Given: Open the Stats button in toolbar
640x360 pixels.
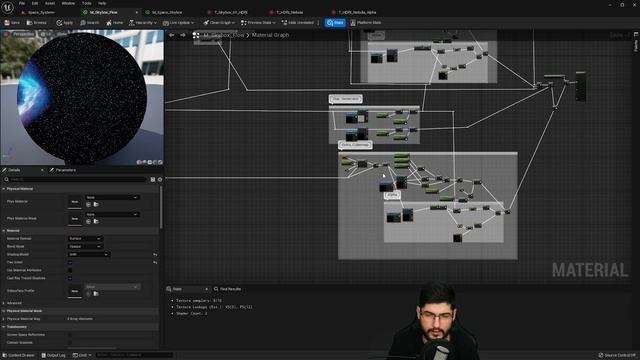Looking at the screenshot, I should point(335,23).
